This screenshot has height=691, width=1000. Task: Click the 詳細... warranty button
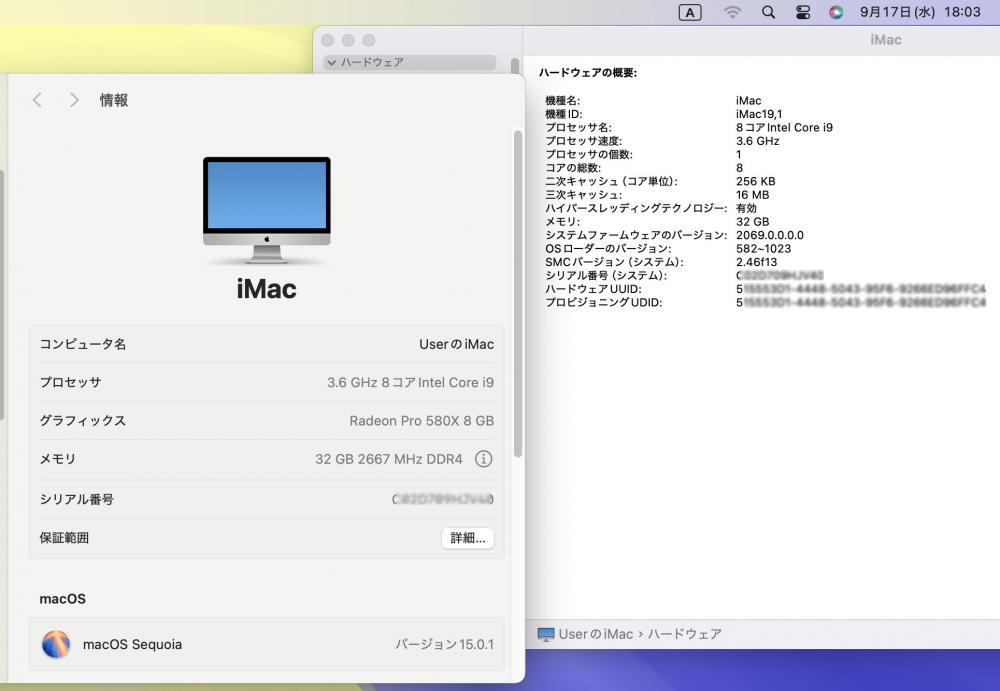467,538
